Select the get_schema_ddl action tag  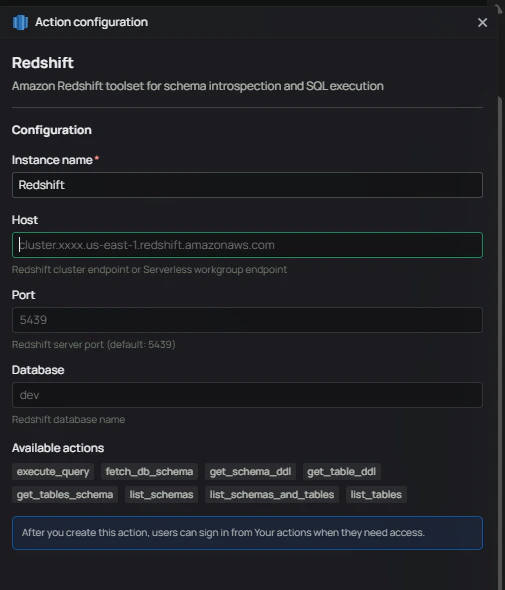(250, 471)
